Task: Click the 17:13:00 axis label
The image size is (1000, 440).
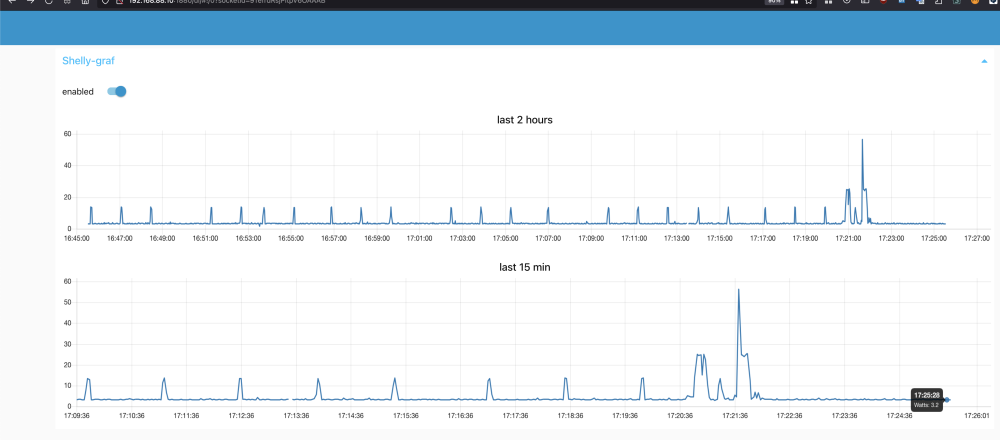Action: pyautogui.click(x=677, y=238)
